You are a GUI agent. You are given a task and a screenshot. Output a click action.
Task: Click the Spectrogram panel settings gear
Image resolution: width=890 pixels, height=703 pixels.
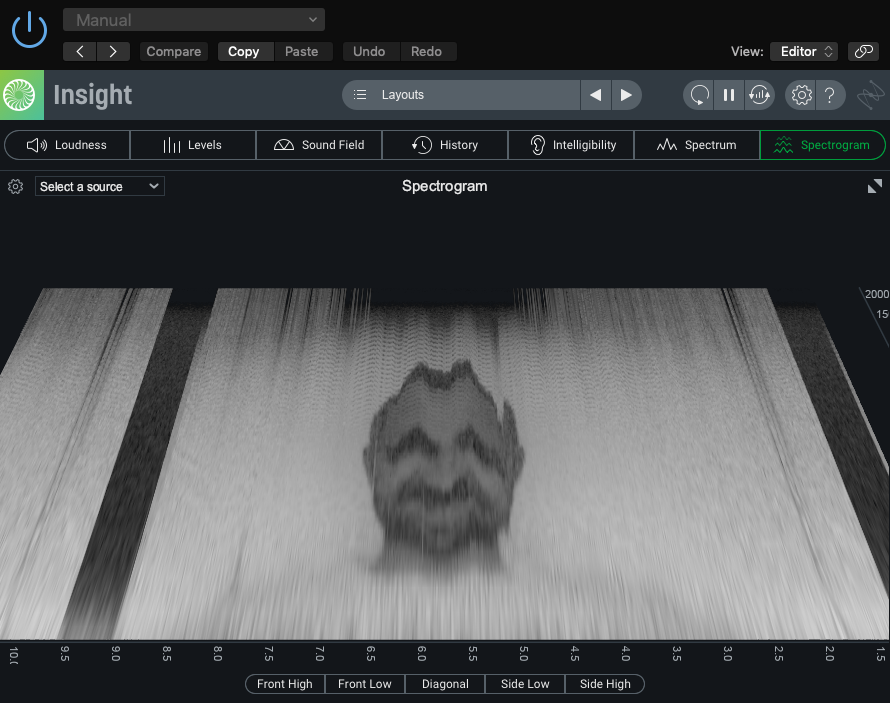pos(15,186)
